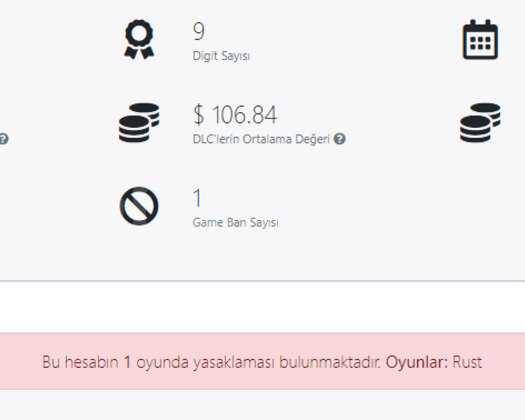
Task: Click the $ 106.84 value
Action: (x=235, y=115)
